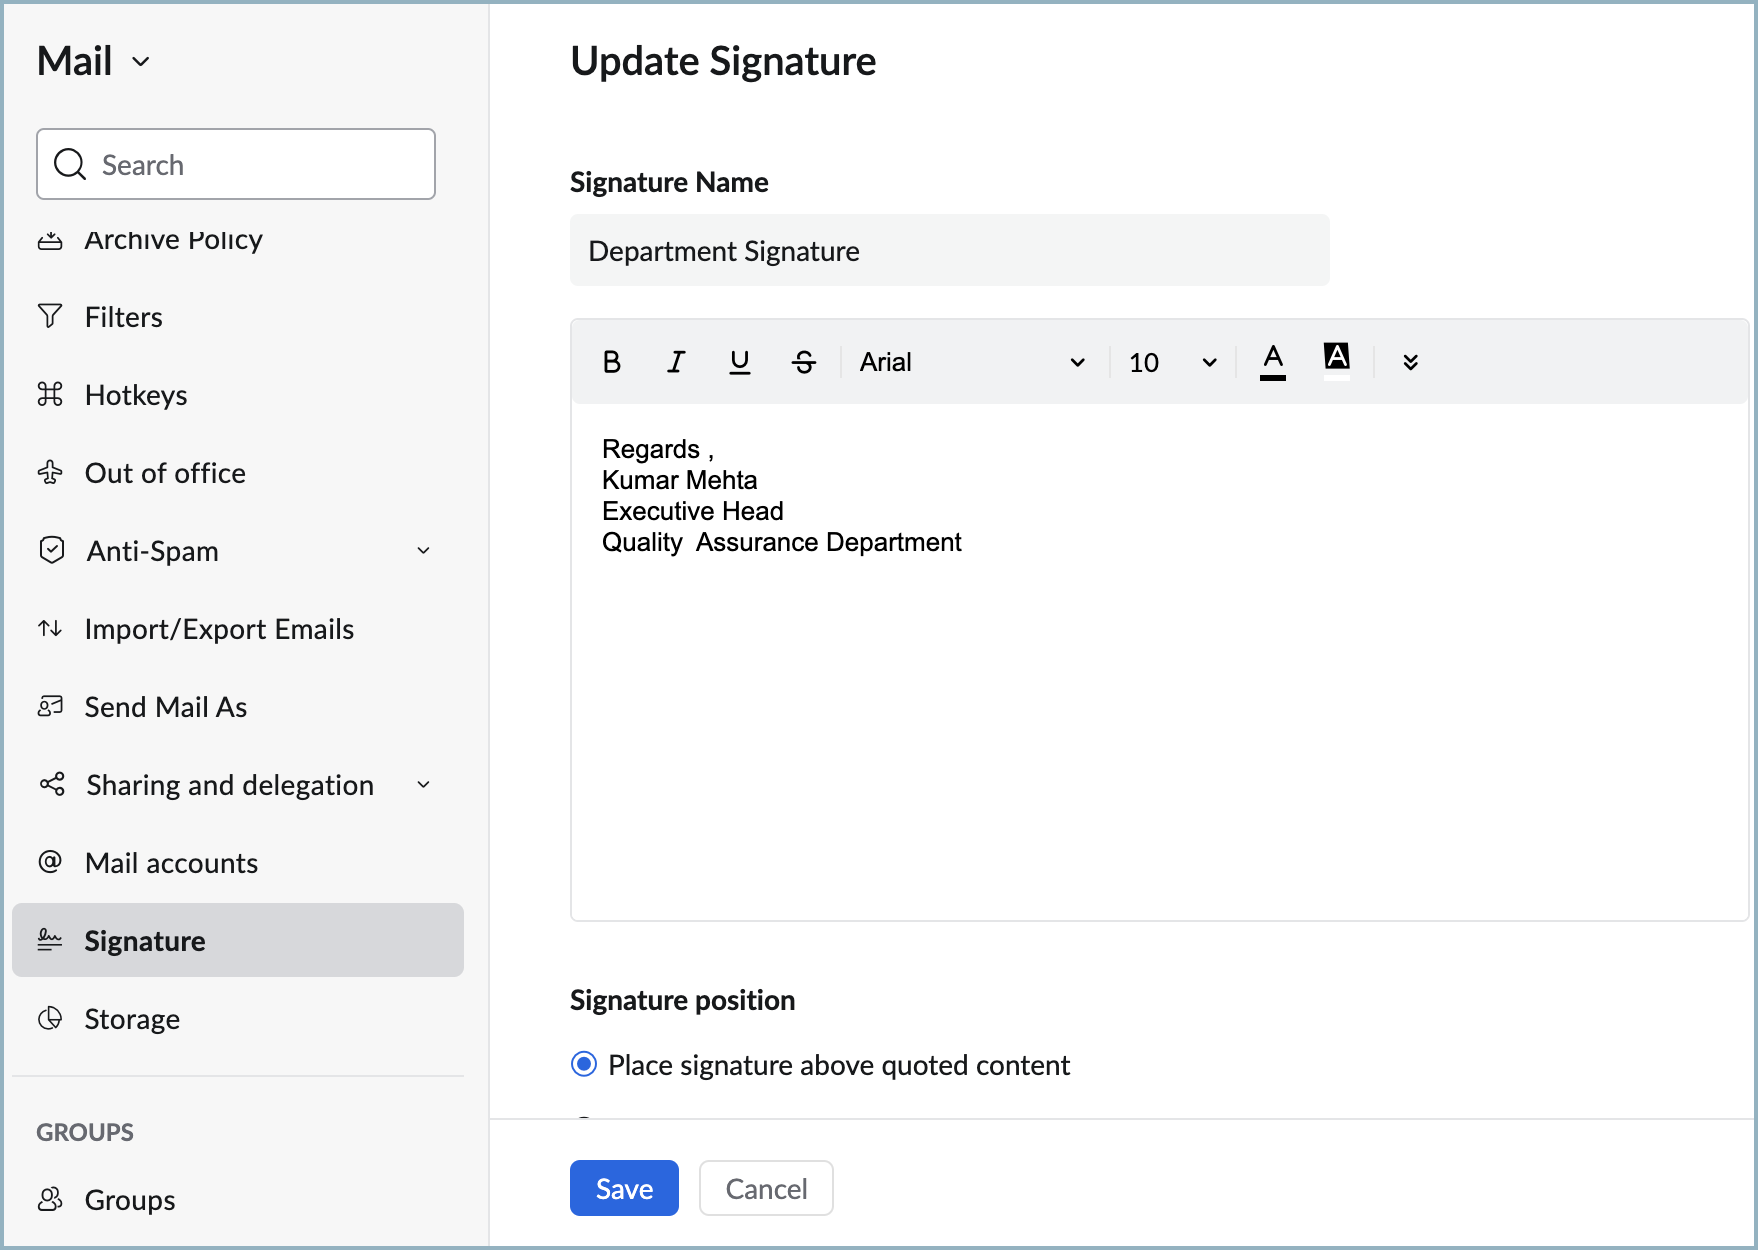Expand more formatting options with double chevron
This screenshot has height=1250, width=1758.
1410,362
